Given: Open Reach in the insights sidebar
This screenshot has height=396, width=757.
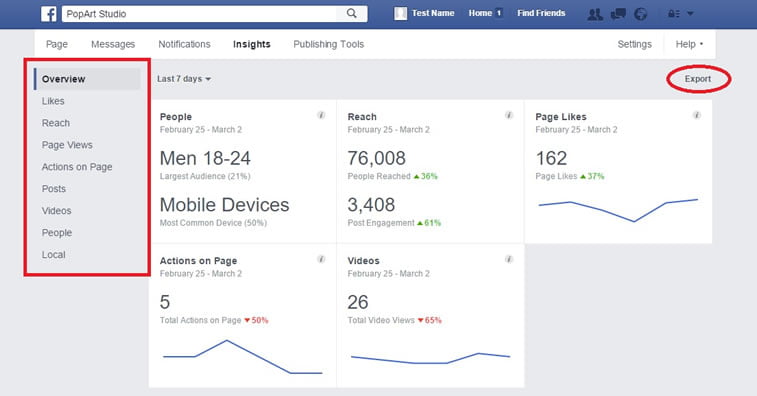Looking at the screenshot, I should point(56,123).
